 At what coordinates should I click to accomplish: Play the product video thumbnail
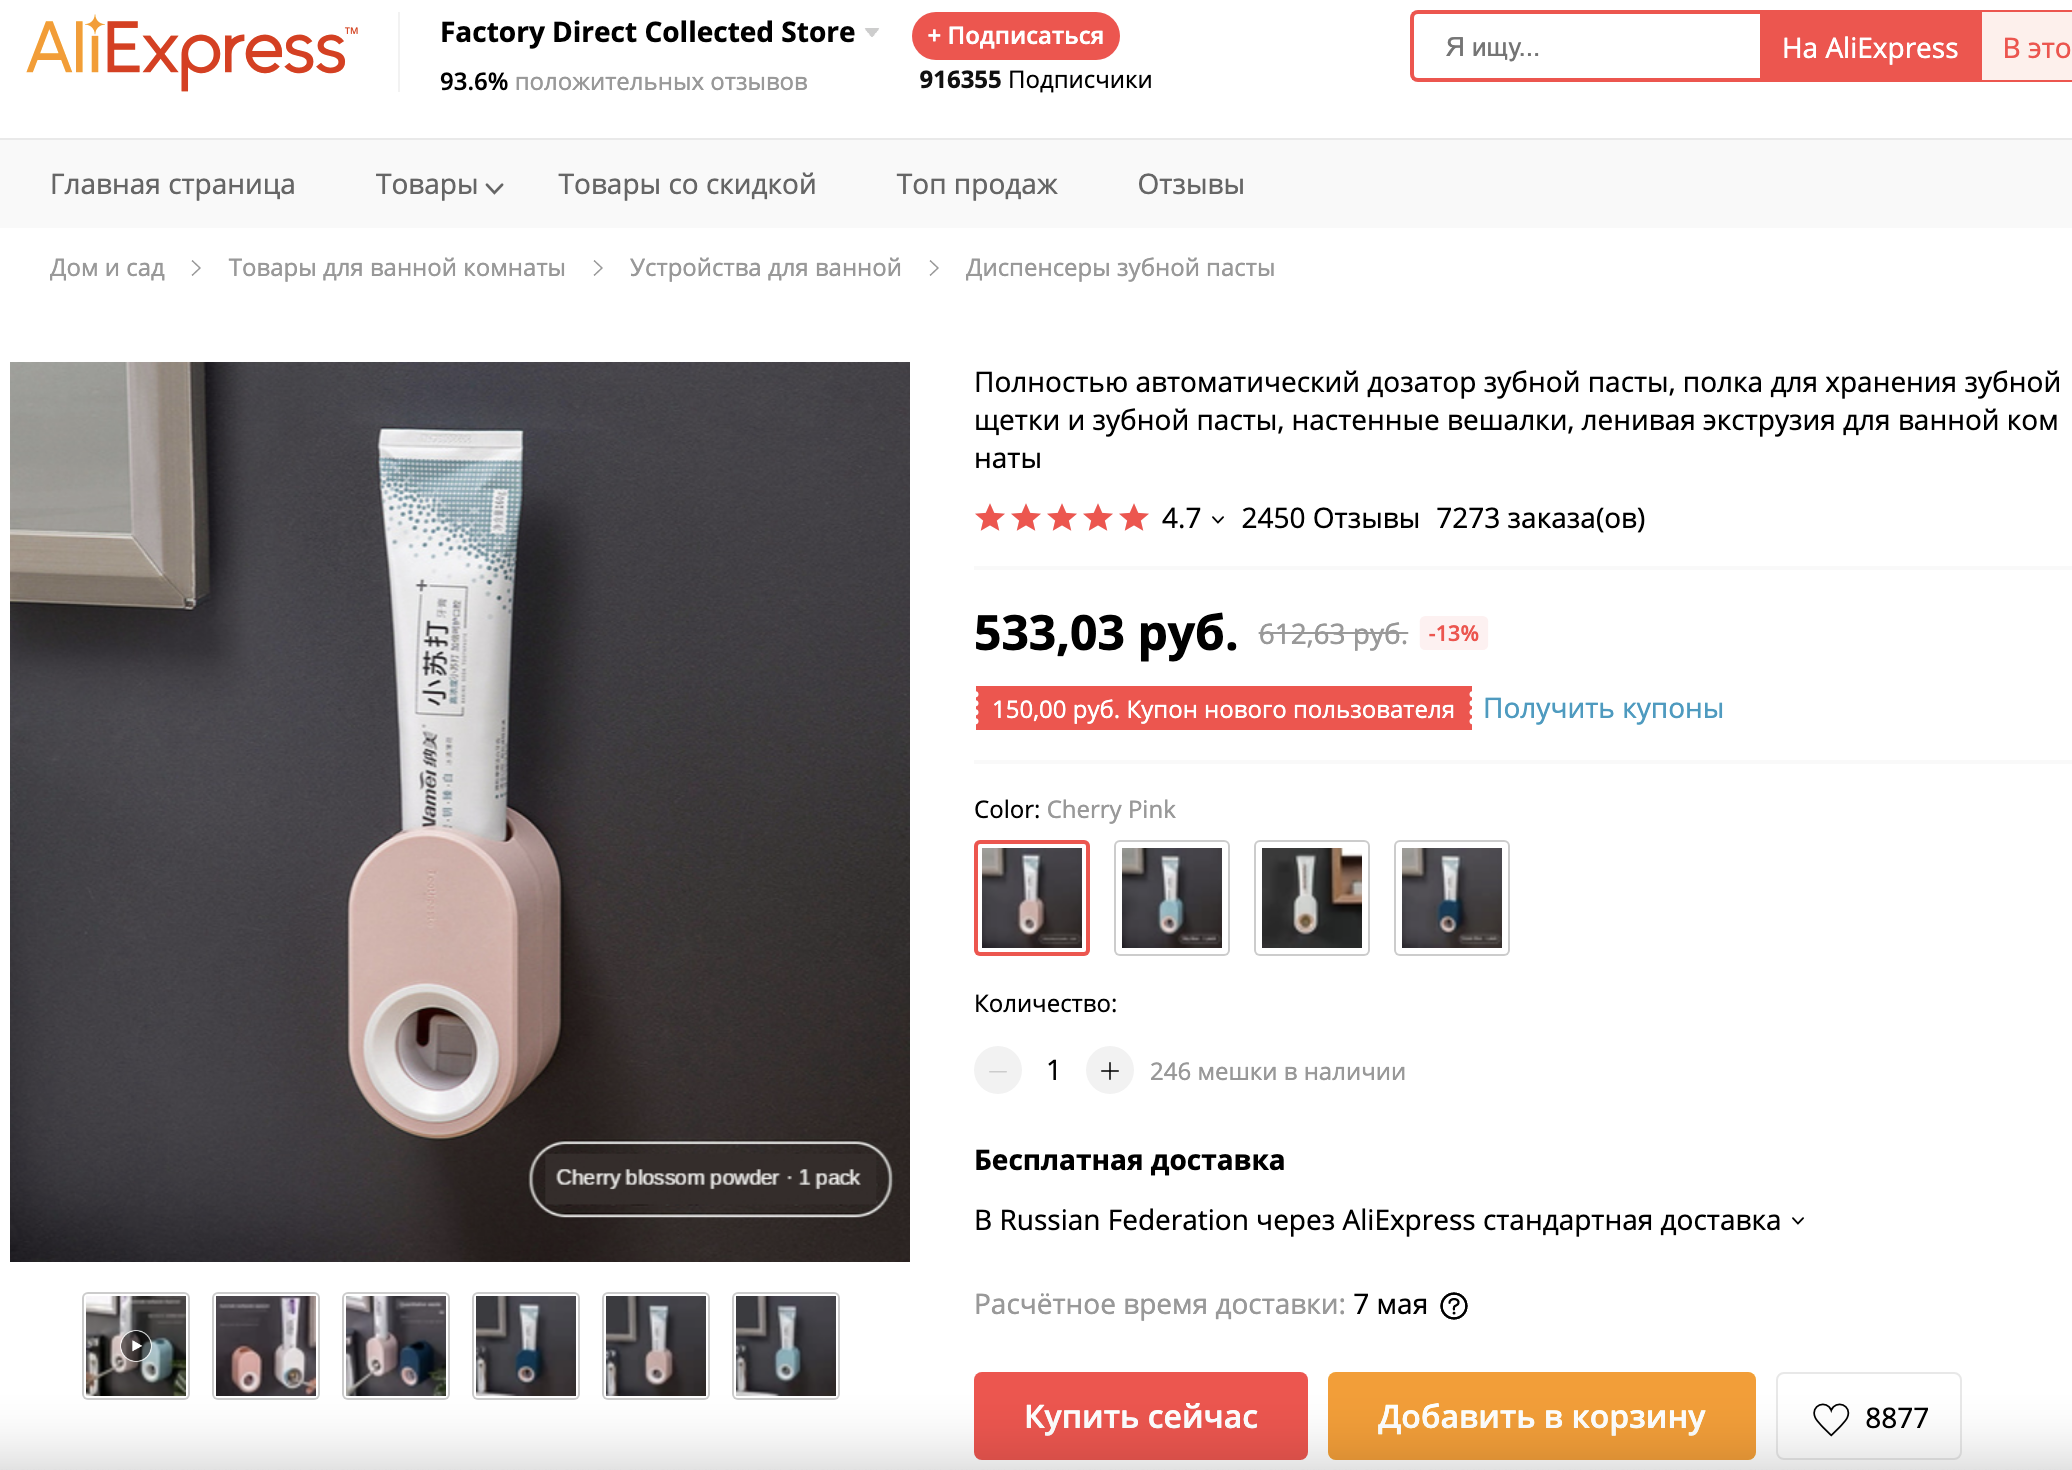click(136, 1346)
